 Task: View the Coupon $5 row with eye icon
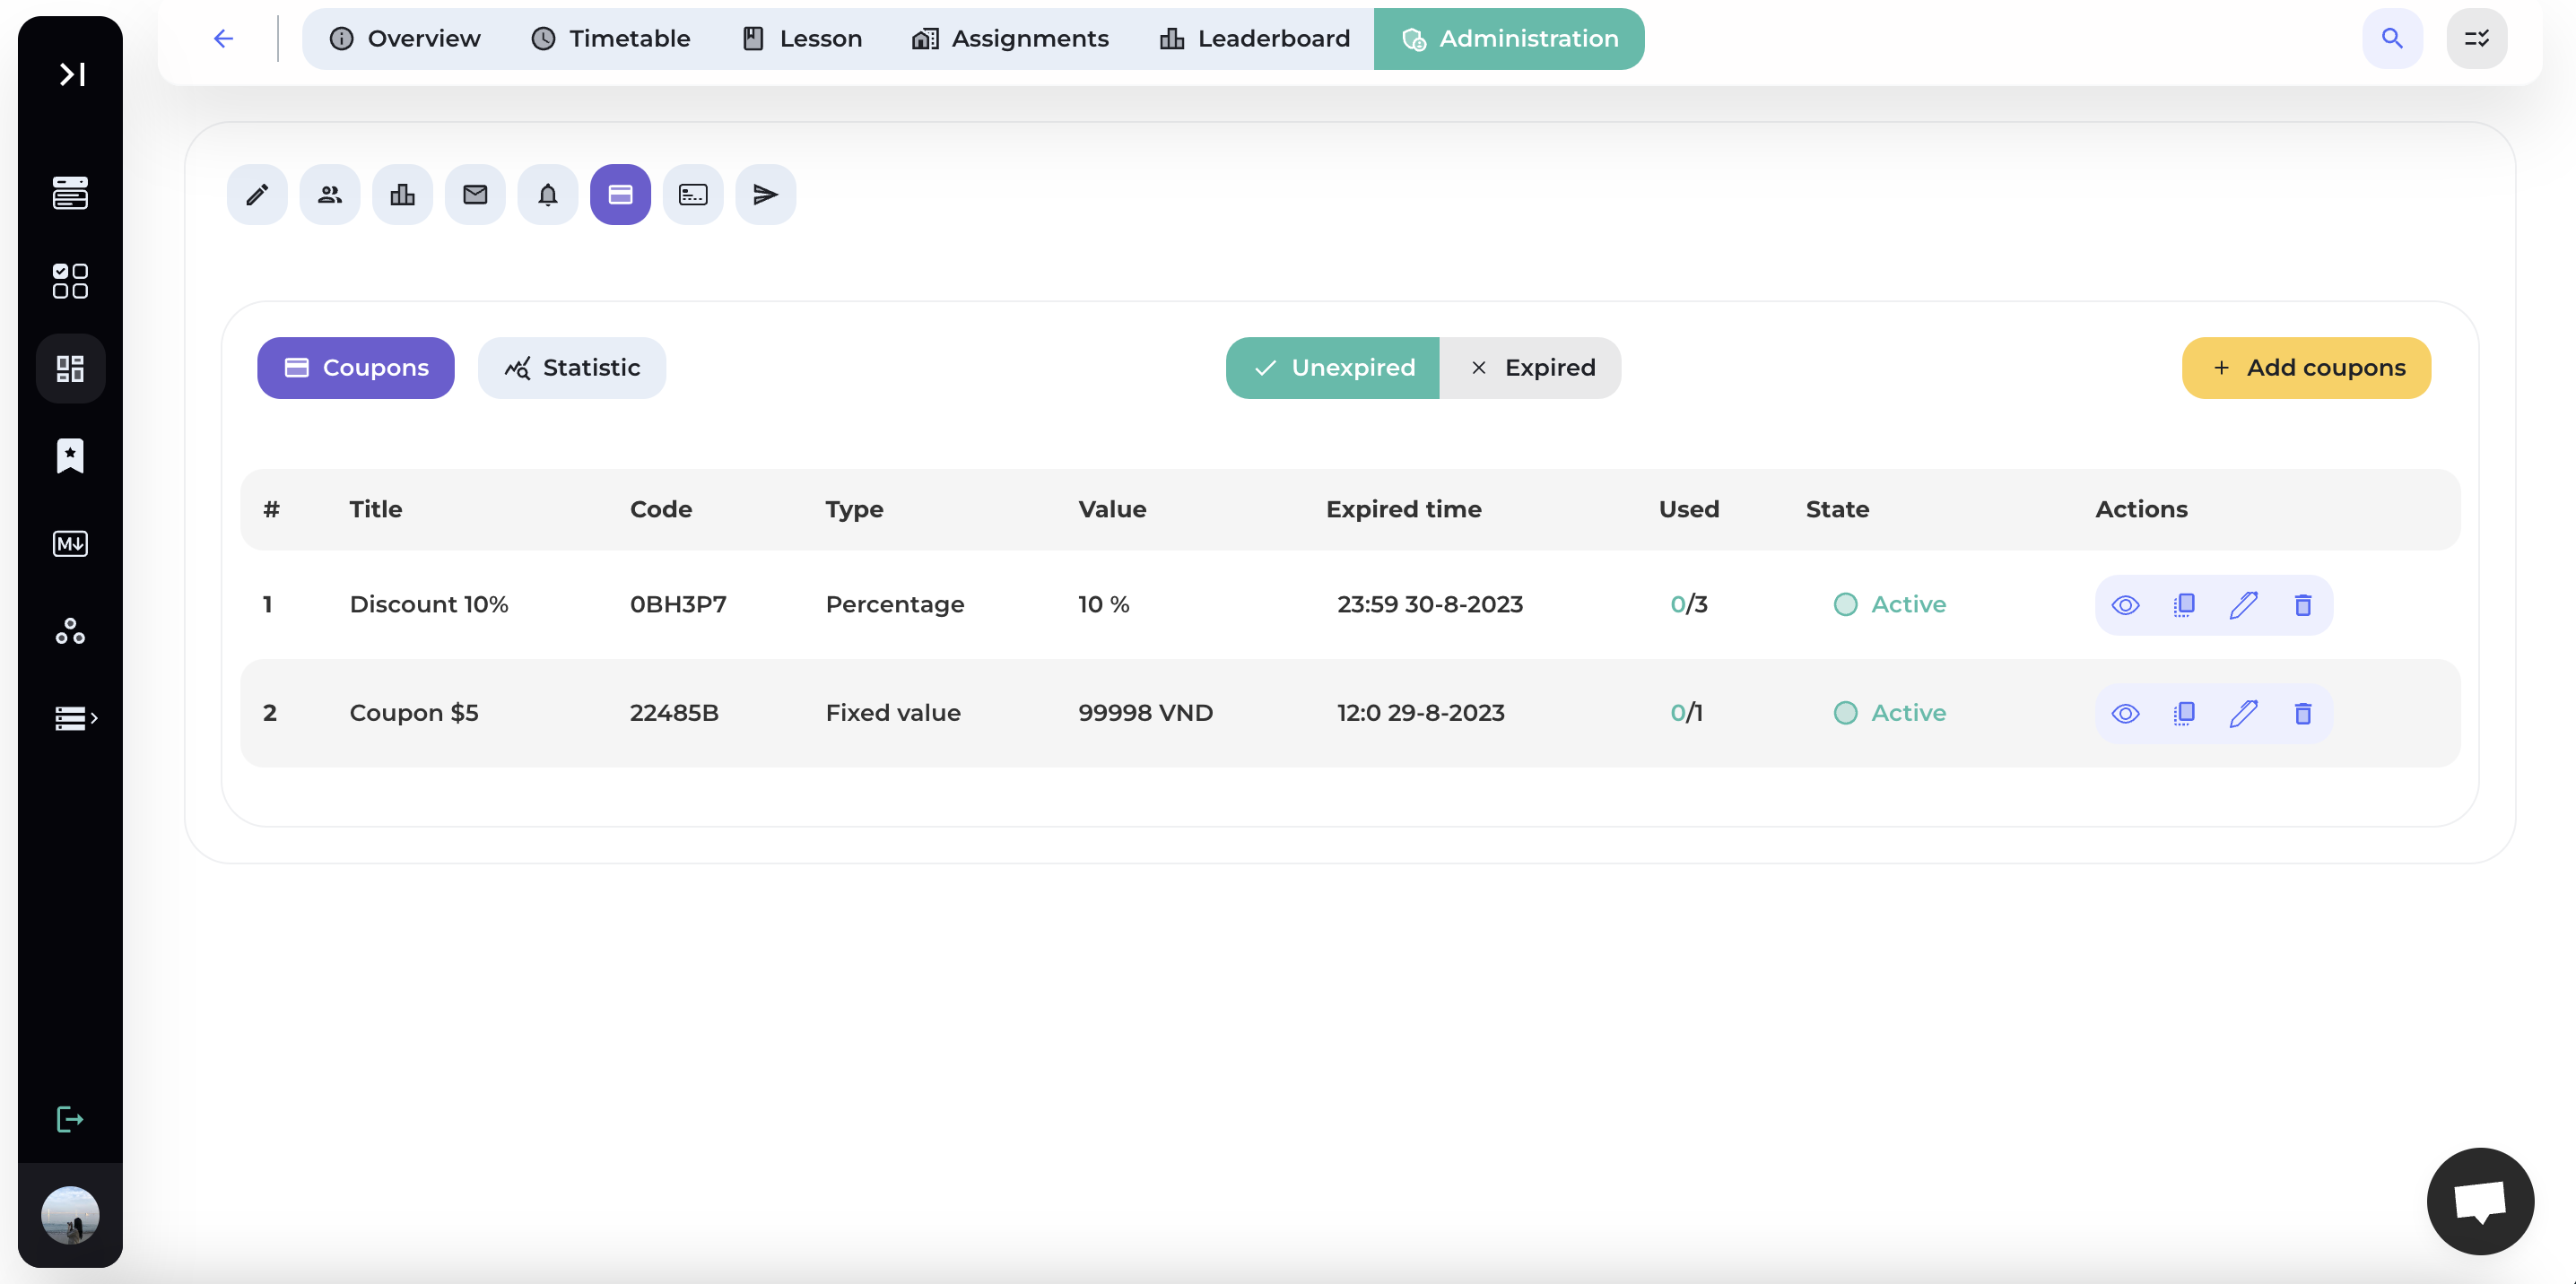pos(2125,713)
